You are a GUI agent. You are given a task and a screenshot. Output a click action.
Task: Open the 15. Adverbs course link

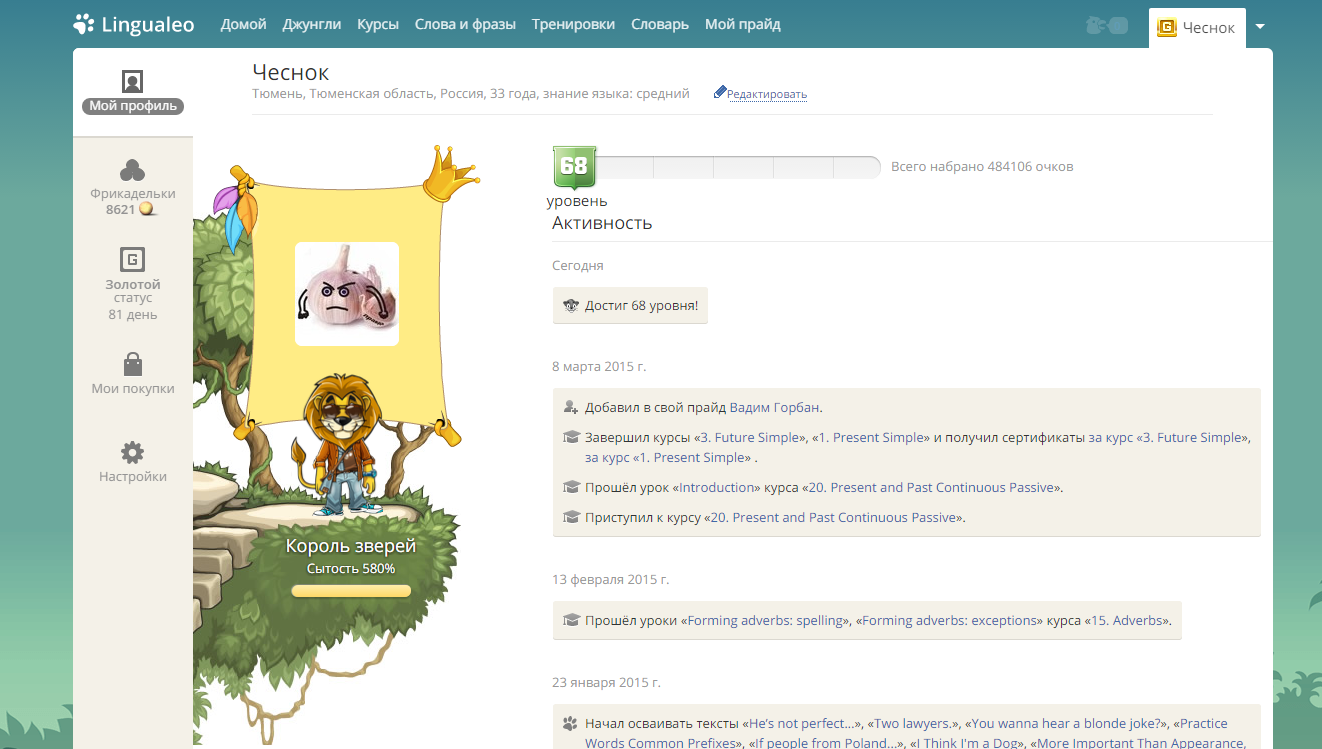pyautogui.click(x=1127, y=620)
